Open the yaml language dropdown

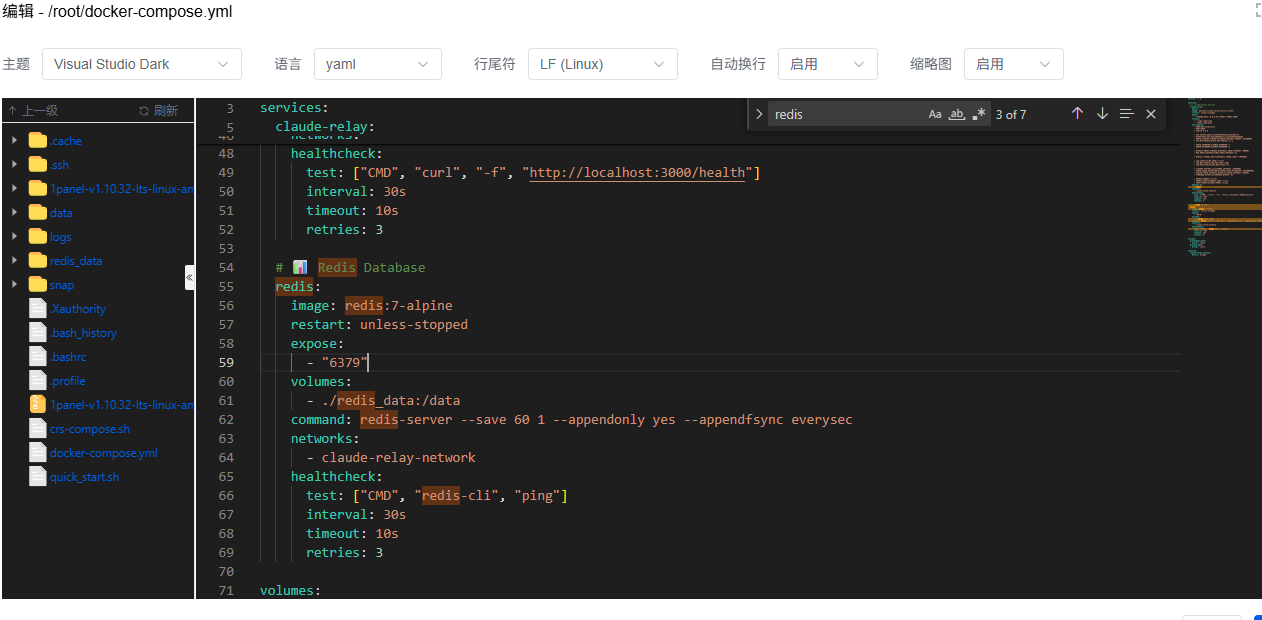coord(378,64)
